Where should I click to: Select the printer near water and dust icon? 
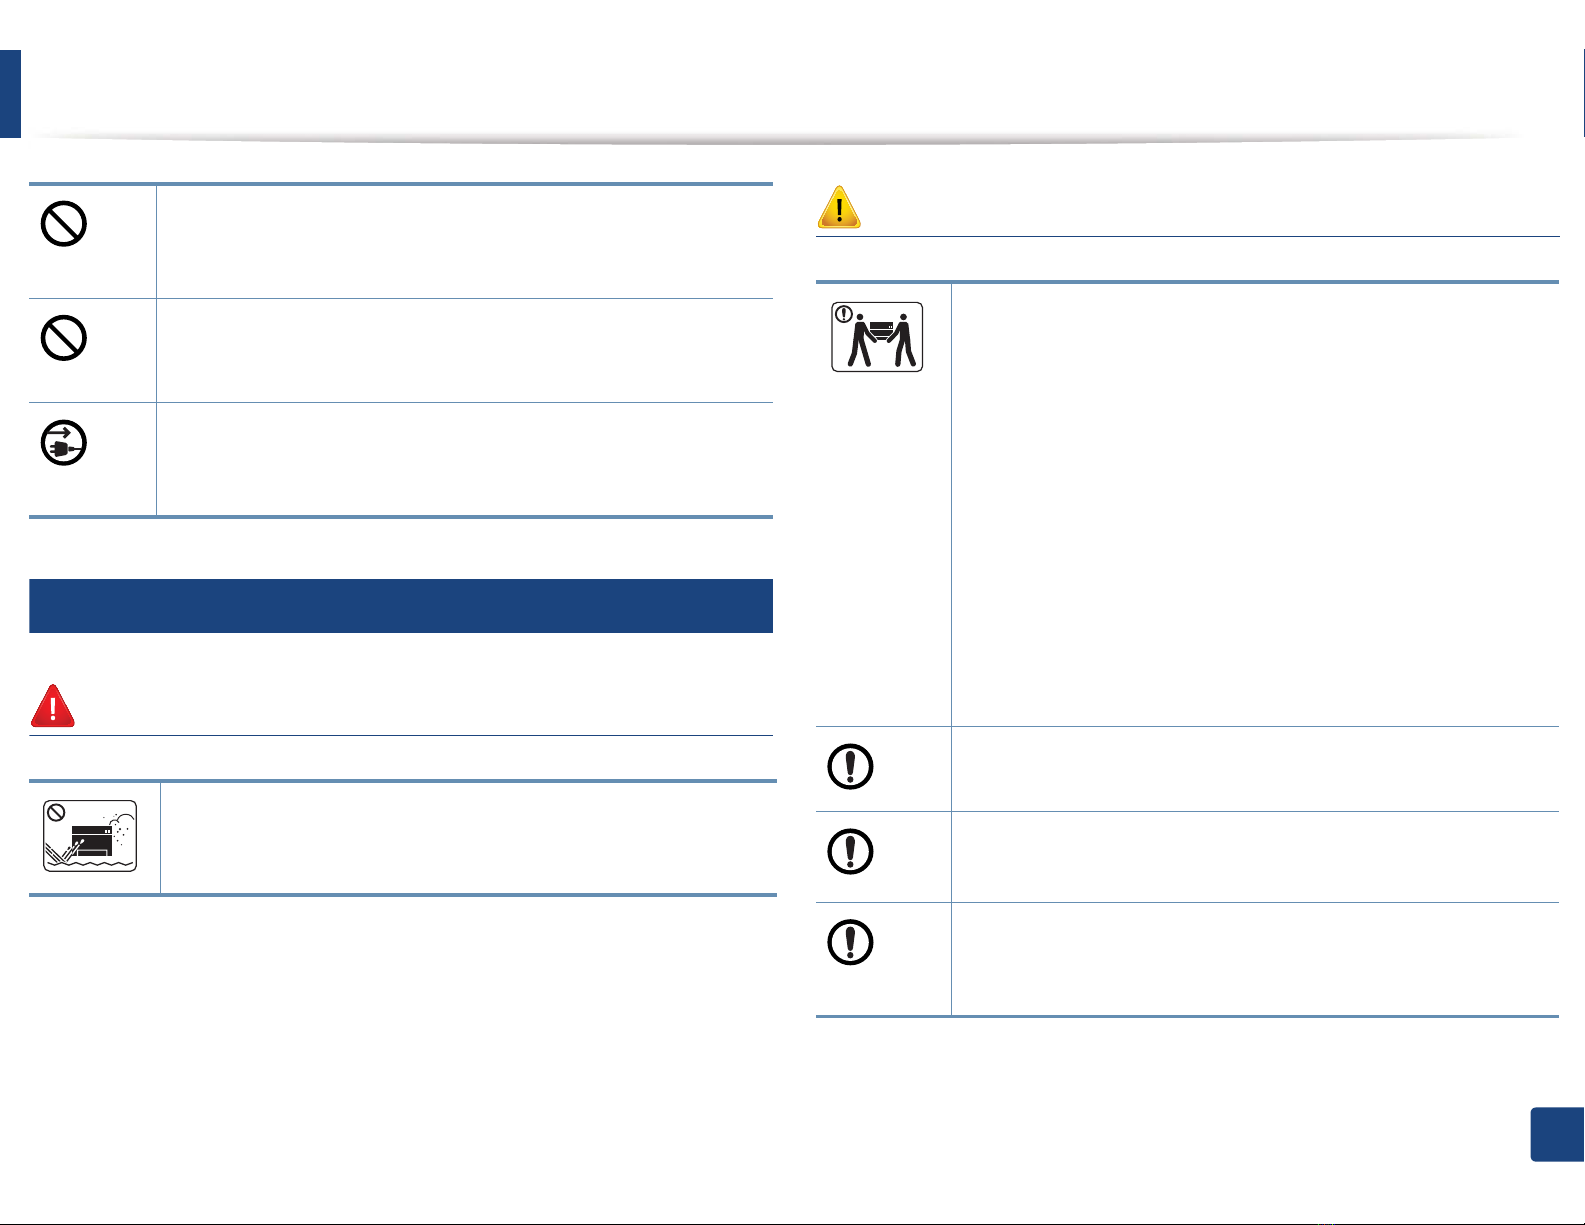90,836
